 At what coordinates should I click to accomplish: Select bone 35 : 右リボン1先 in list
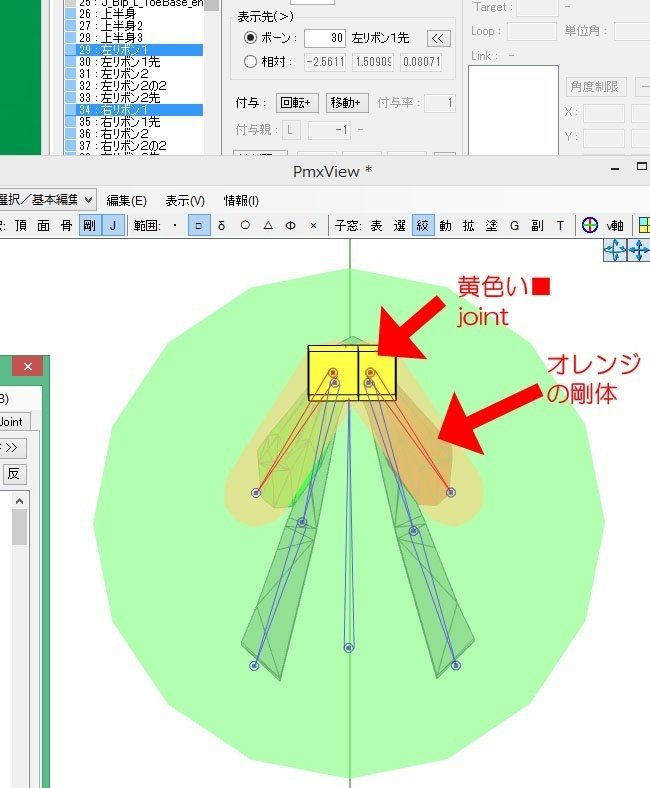point(134,122)
